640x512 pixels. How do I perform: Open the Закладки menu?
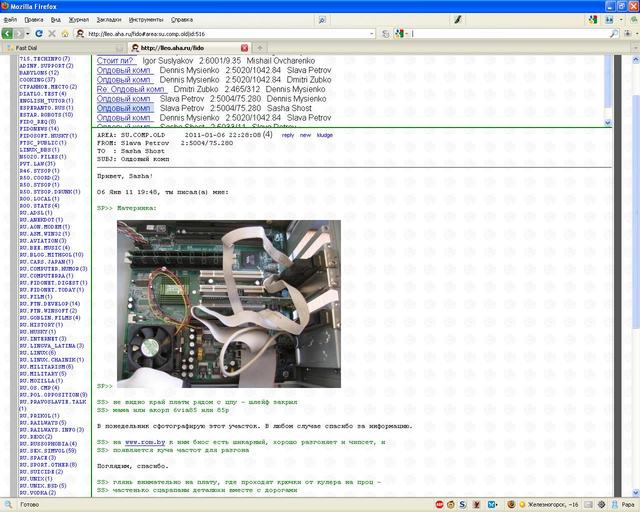(x=108, y=19)
